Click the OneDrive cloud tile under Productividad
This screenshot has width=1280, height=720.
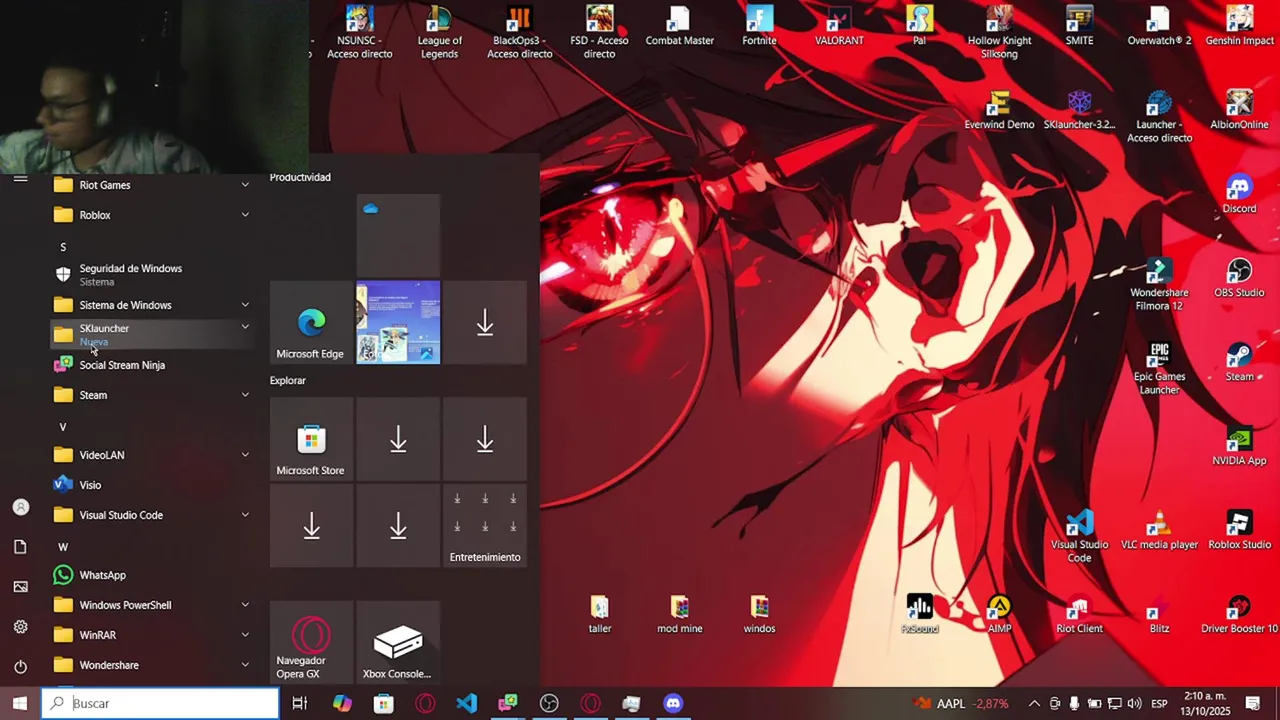[398, 235]
